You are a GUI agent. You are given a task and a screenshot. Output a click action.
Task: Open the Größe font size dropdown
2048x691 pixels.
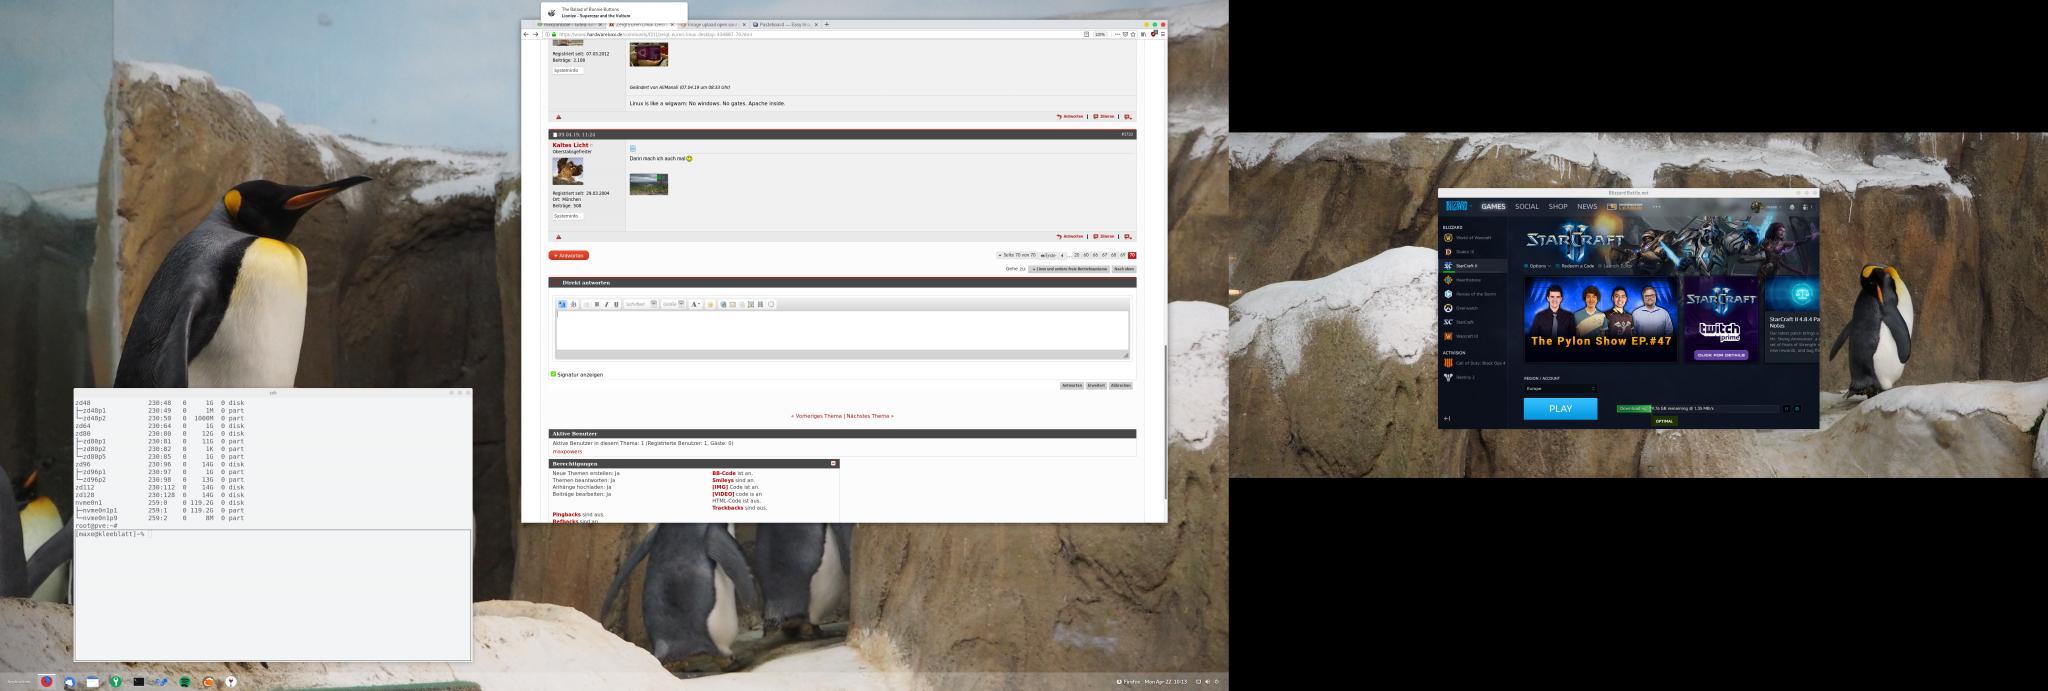673,304
